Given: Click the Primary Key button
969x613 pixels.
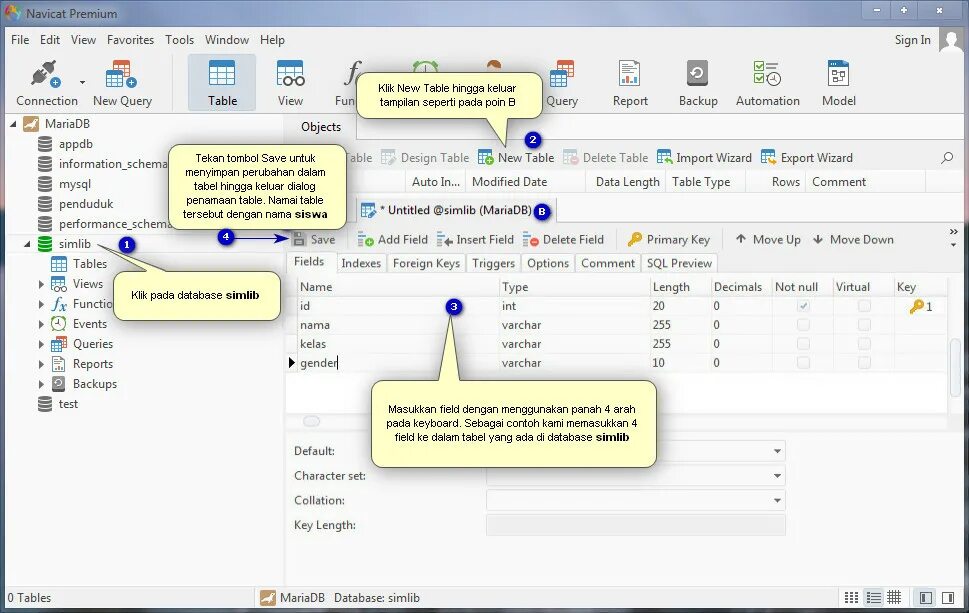Looking at the screenshot, I should coord(669,240).
